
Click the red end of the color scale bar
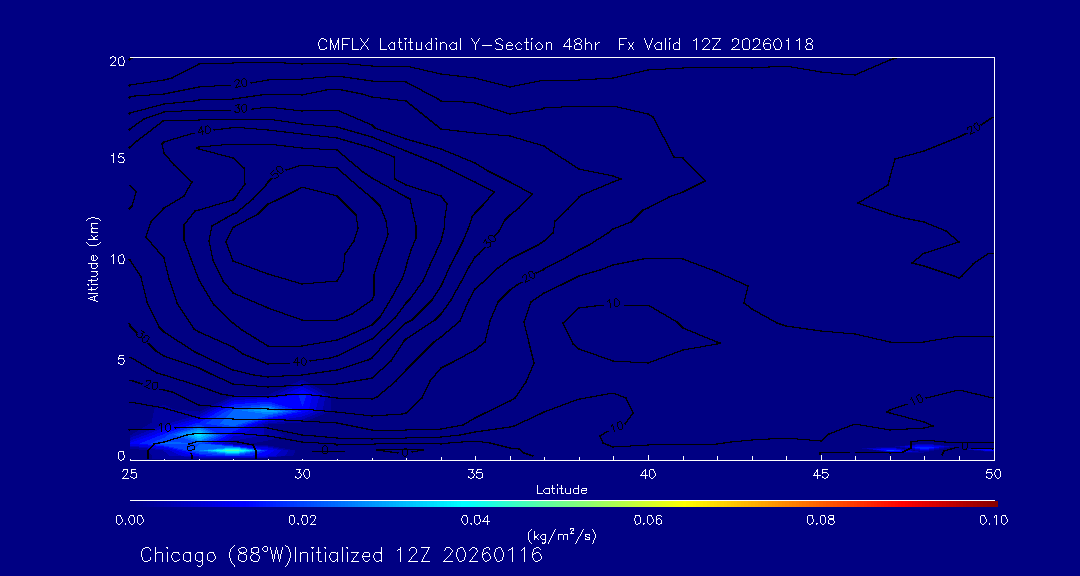[x=990, y=501]
